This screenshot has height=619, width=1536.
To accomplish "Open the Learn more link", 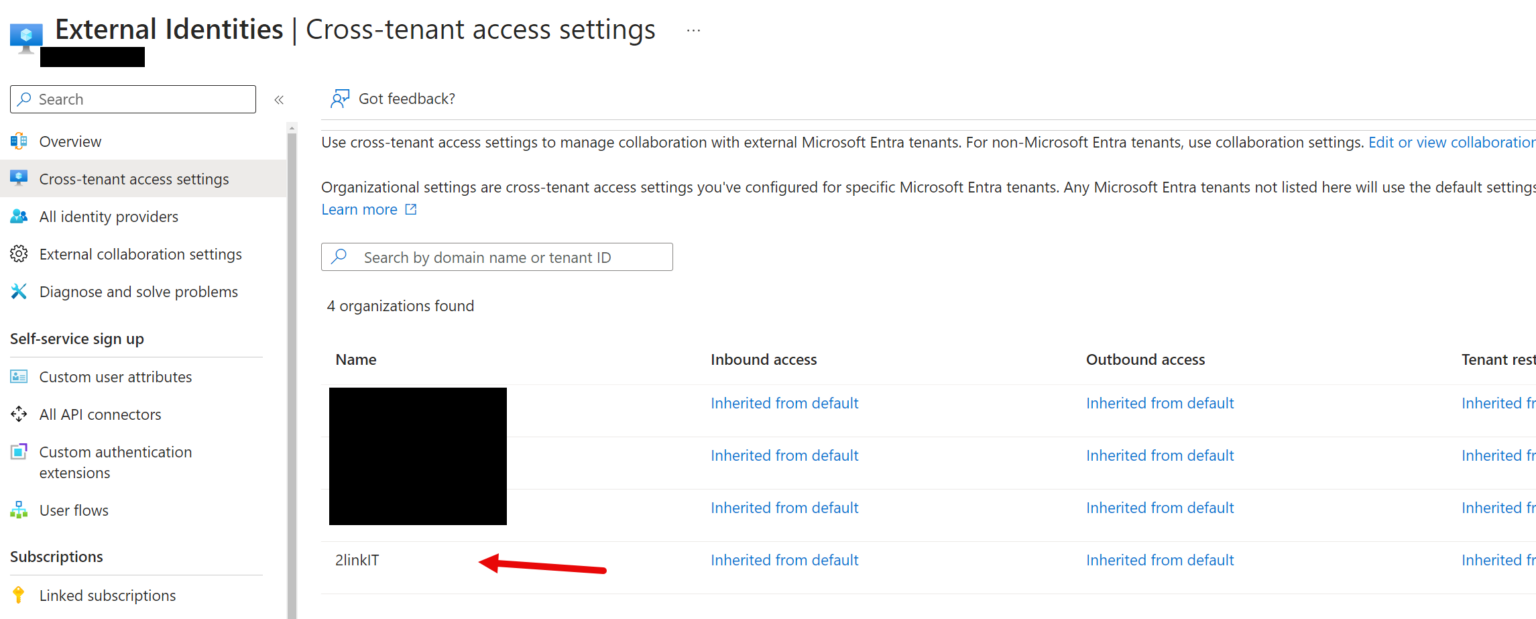I will [360, 208].
